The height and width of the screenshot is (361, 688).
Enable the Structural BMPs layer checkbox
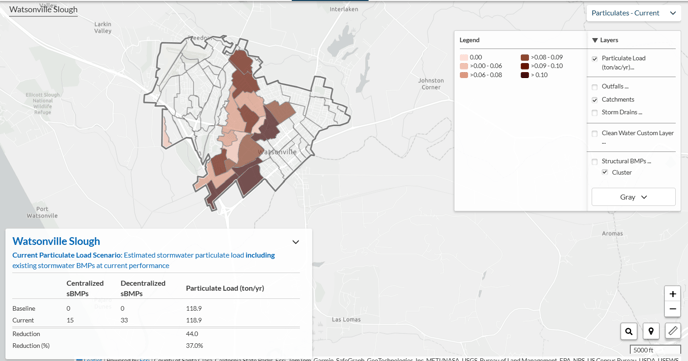[x=595, y=161]
